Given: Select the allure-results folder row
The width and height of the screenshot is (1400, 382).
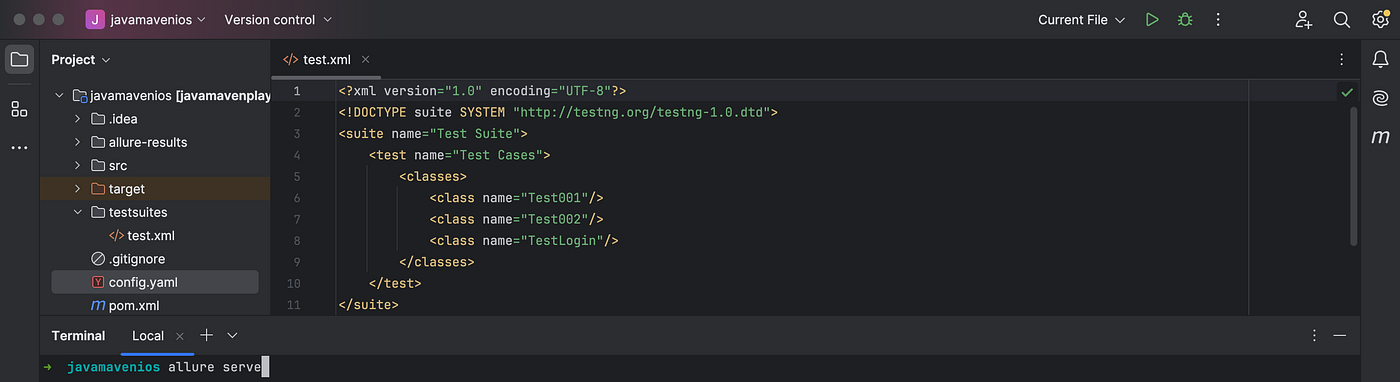Looking at the screenshot, I should pyautogui.click(x=155, y=142).
